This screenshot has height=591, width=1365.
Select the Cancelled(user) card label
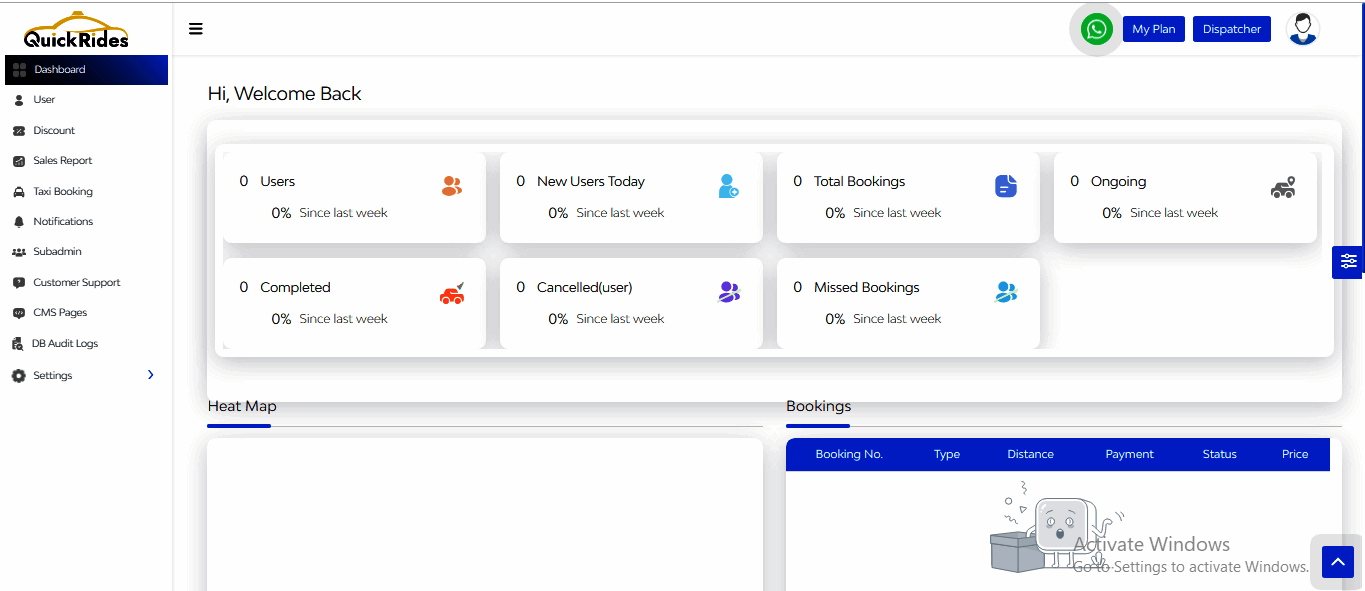(x=585, y=288)
